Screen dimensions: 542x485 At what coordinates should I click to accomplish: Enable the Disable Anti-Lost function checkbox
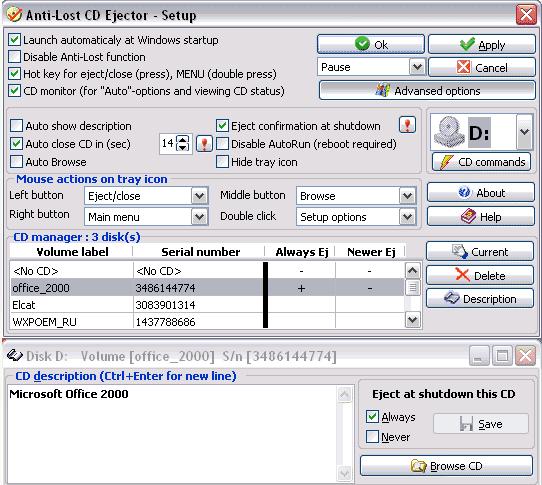(x=15, y=57)
